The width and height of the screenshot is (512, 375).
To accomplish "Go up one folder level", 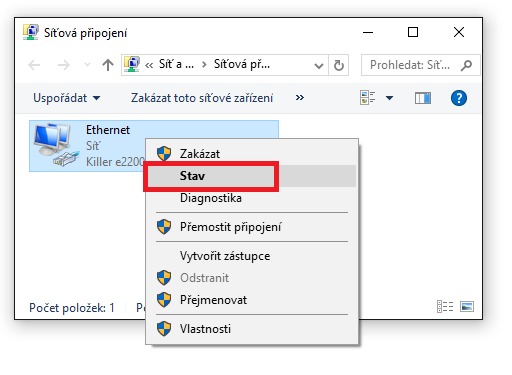I will coord(108,65).
